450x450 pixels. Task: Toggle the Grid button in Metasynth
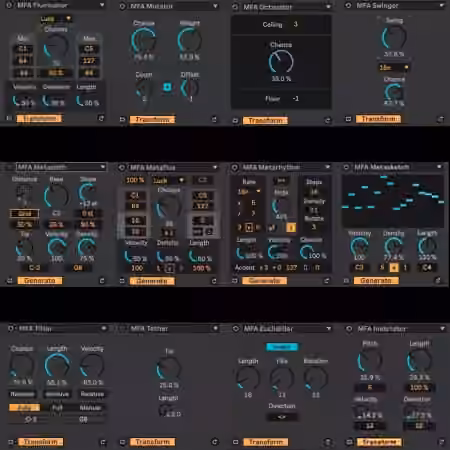click(x=24, y=214)
